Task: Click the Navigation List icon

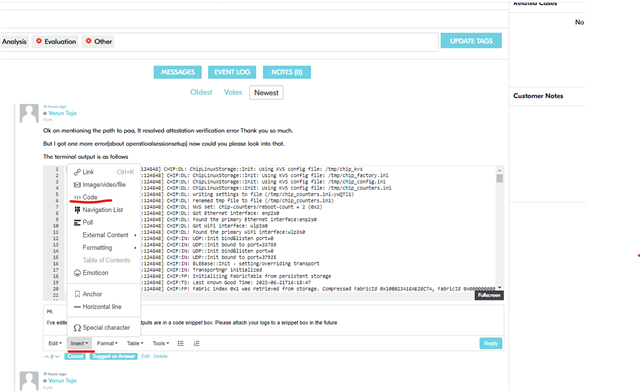Action: pyautogui.click(x=77, y=210)
